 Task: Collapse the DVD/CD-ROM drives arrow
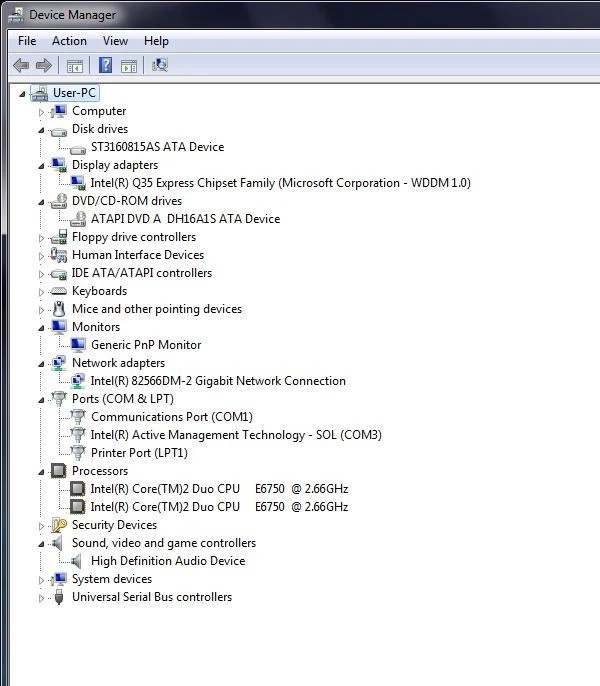coord(41,202)
